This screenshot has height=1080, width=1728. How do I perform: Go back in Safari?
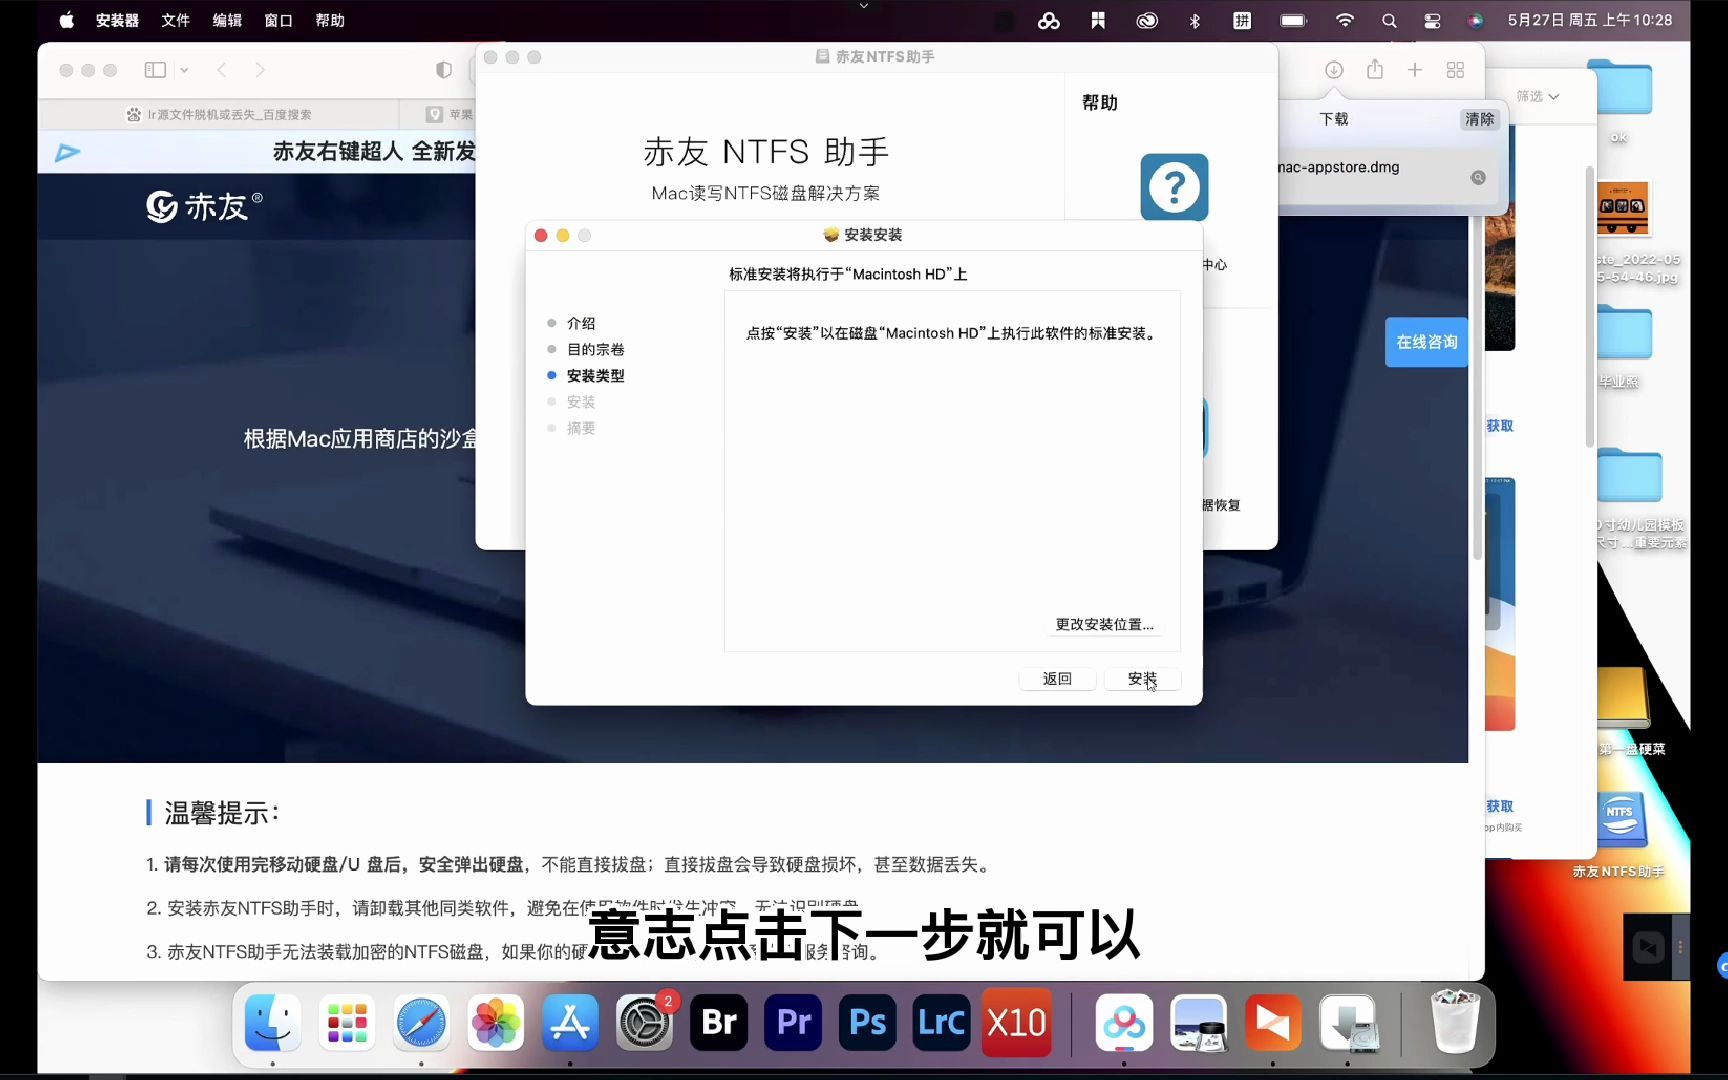pos(222,70)
